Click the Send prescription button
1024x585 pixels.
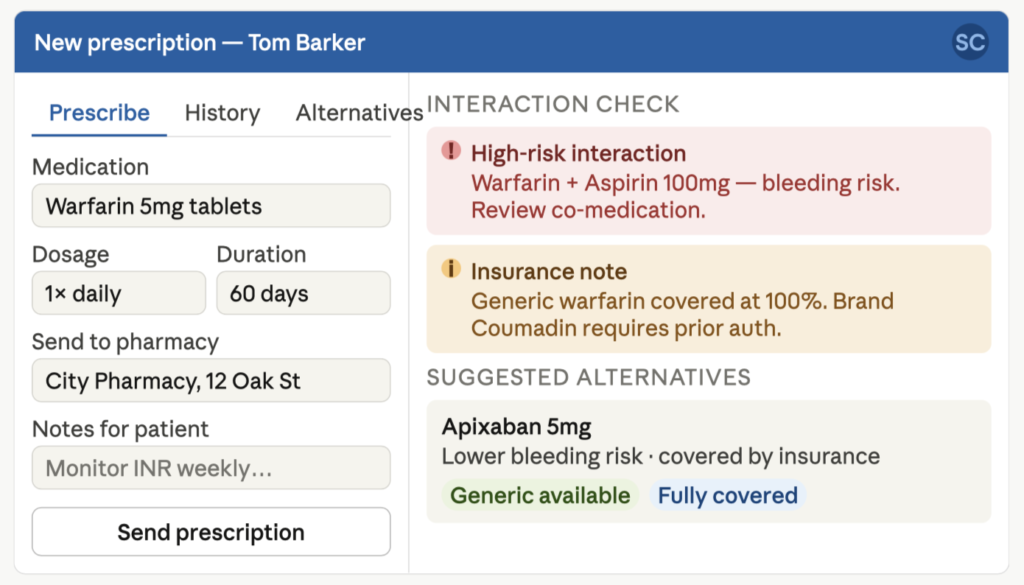210,531
